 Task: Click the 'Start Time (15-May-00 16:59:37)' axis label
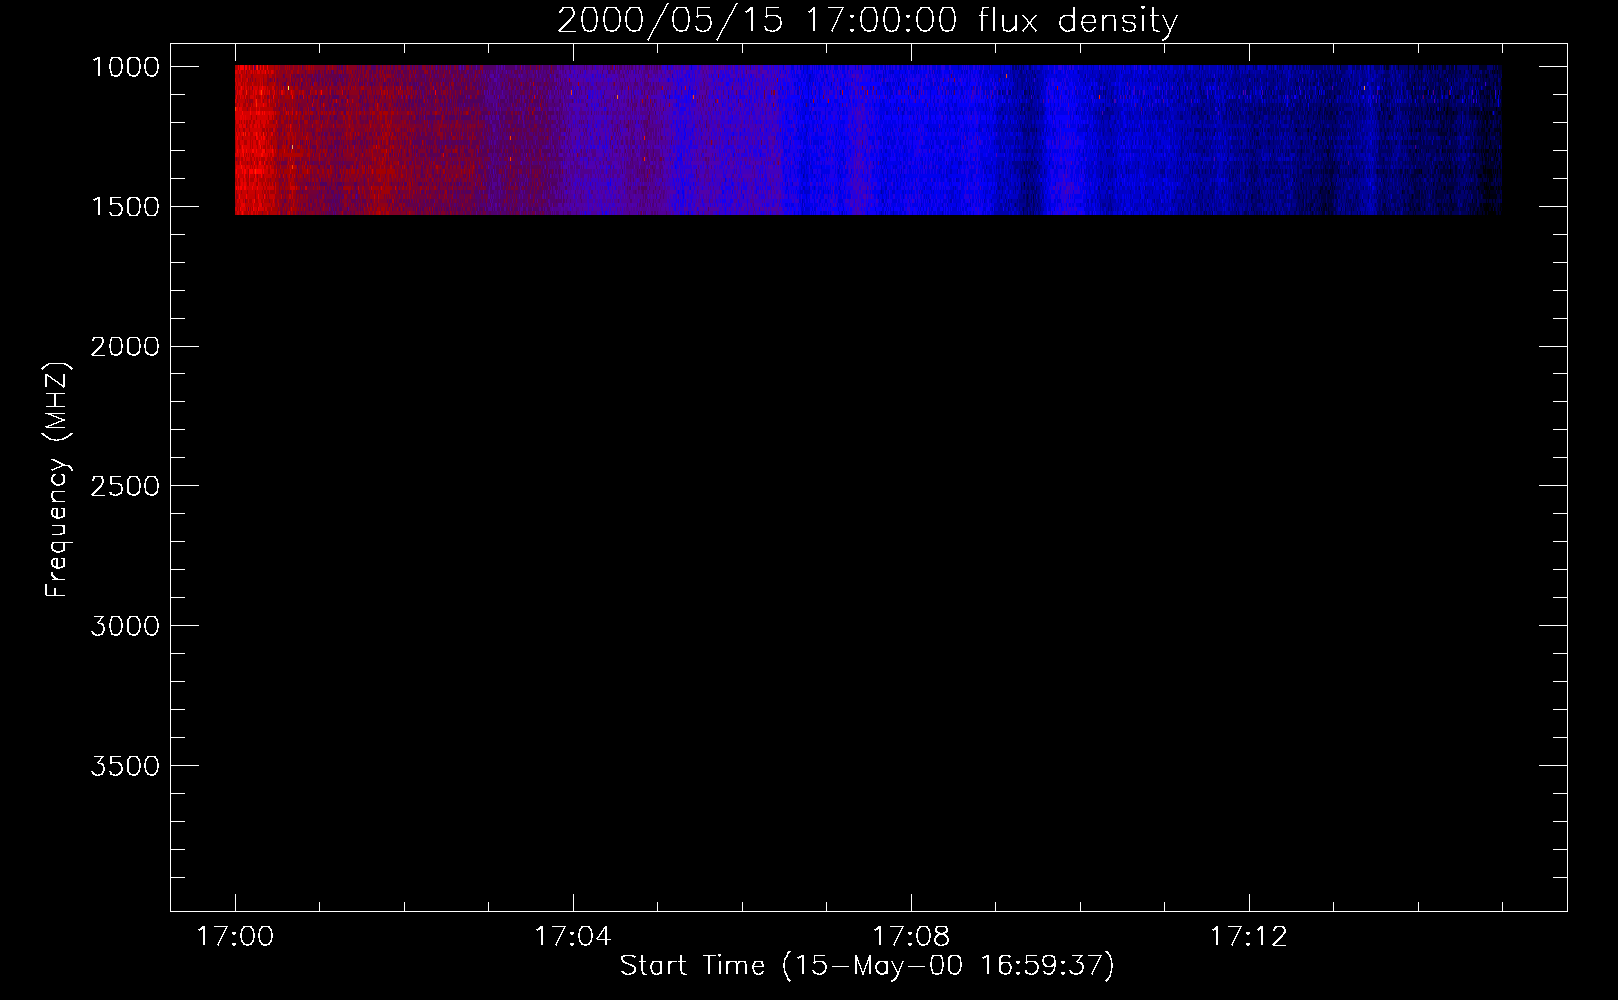867,966
